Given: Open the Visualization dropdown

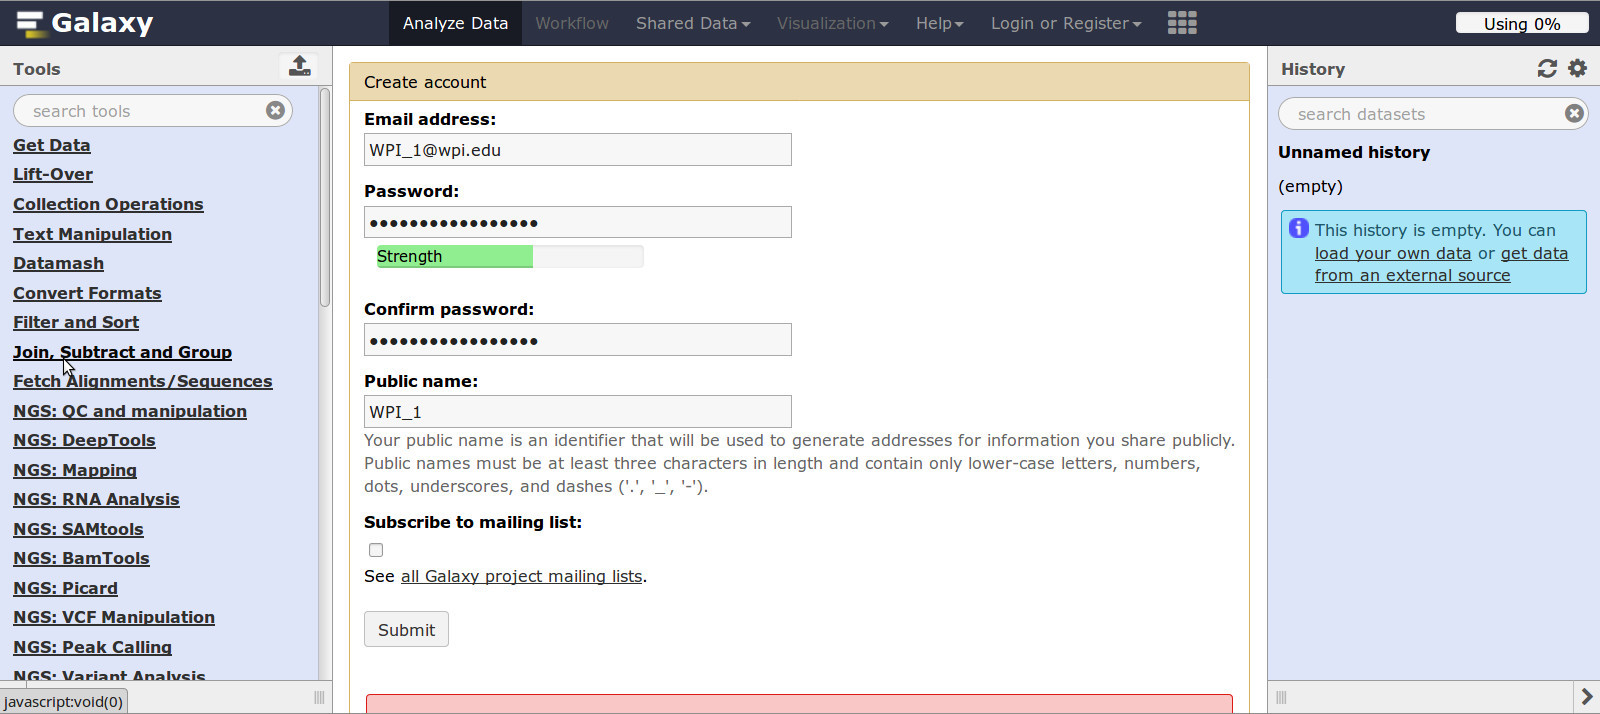Looking at the screenshot, I should click(x=832, y=23).
